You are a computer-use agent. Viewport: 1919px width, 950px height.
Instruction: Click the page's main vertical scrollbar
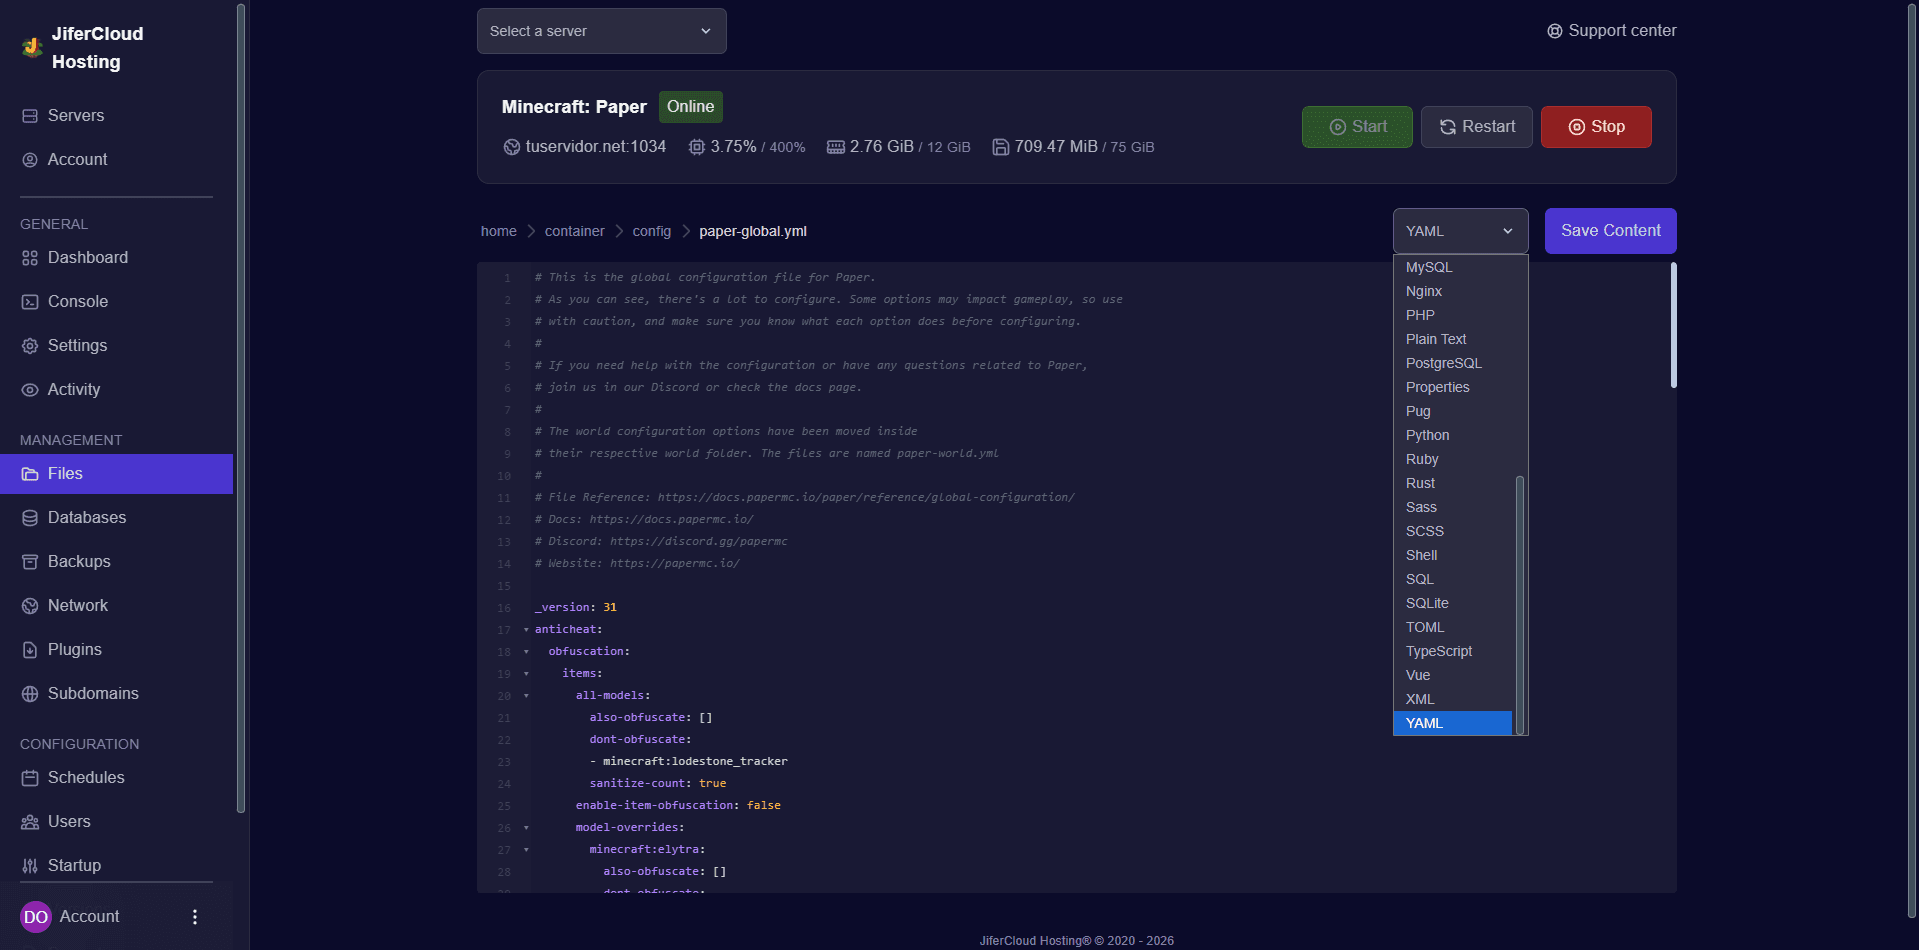1912,460
